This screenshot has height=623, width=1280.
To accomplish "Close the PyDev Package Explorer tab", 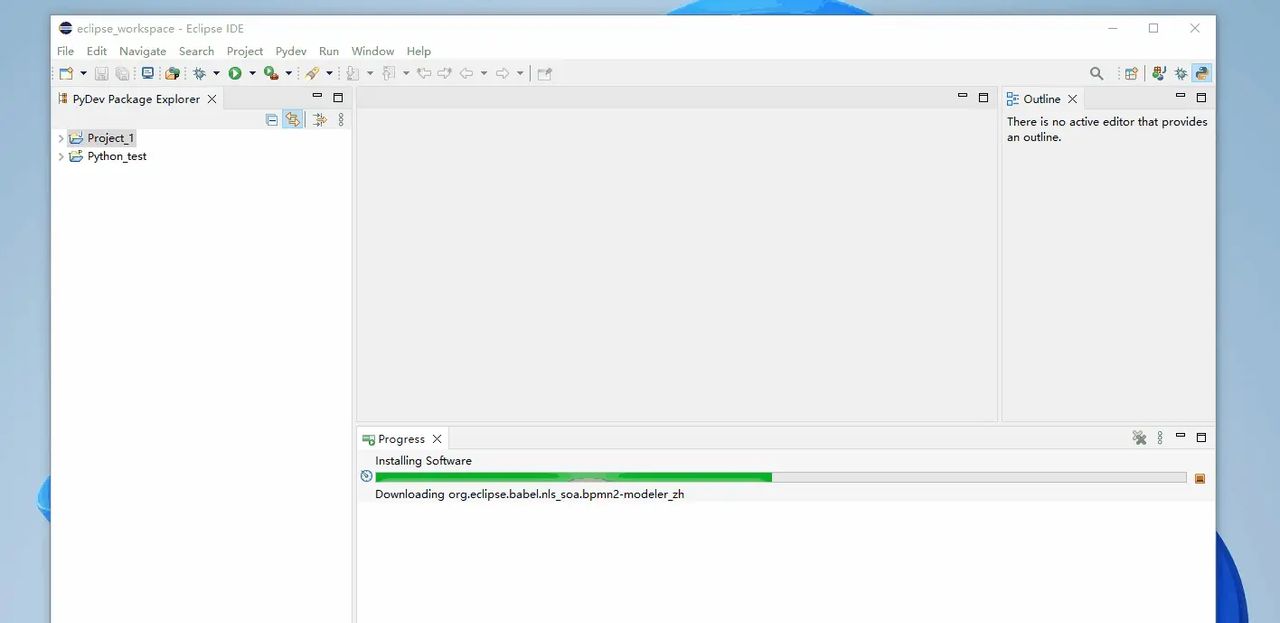I will pos(211,99).
